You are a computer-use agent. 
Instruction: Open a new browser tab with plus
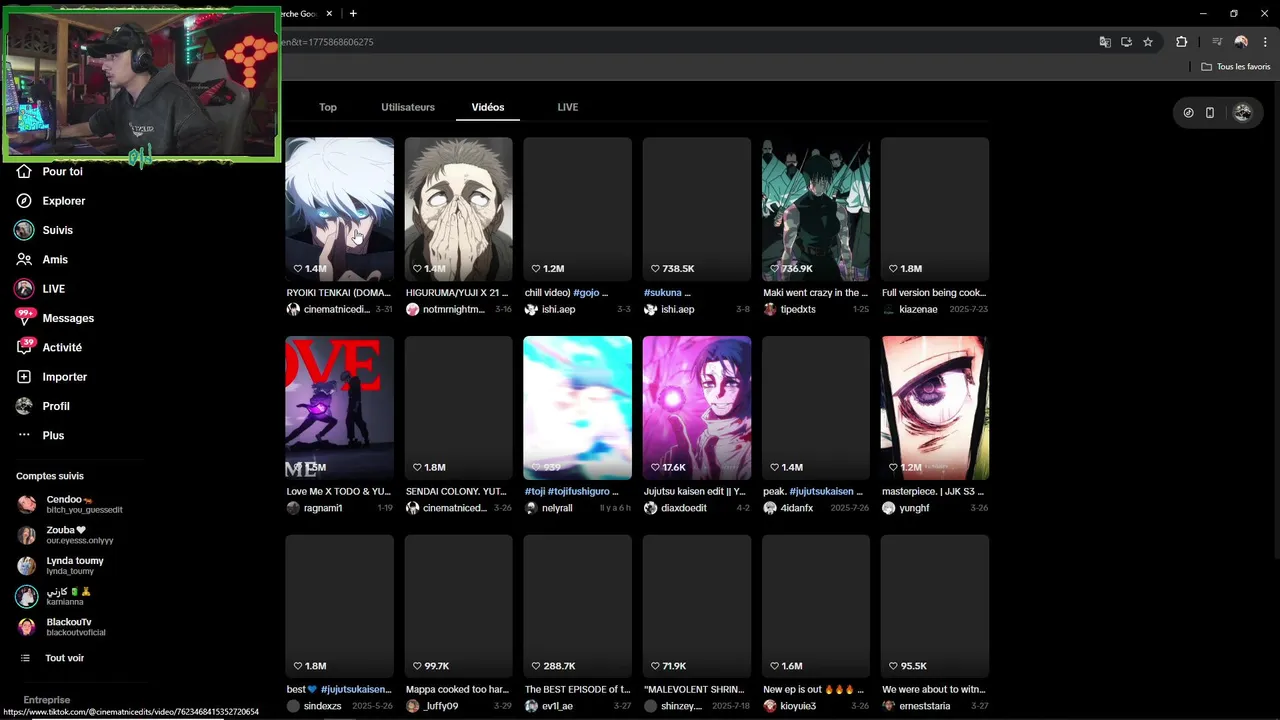353,13
